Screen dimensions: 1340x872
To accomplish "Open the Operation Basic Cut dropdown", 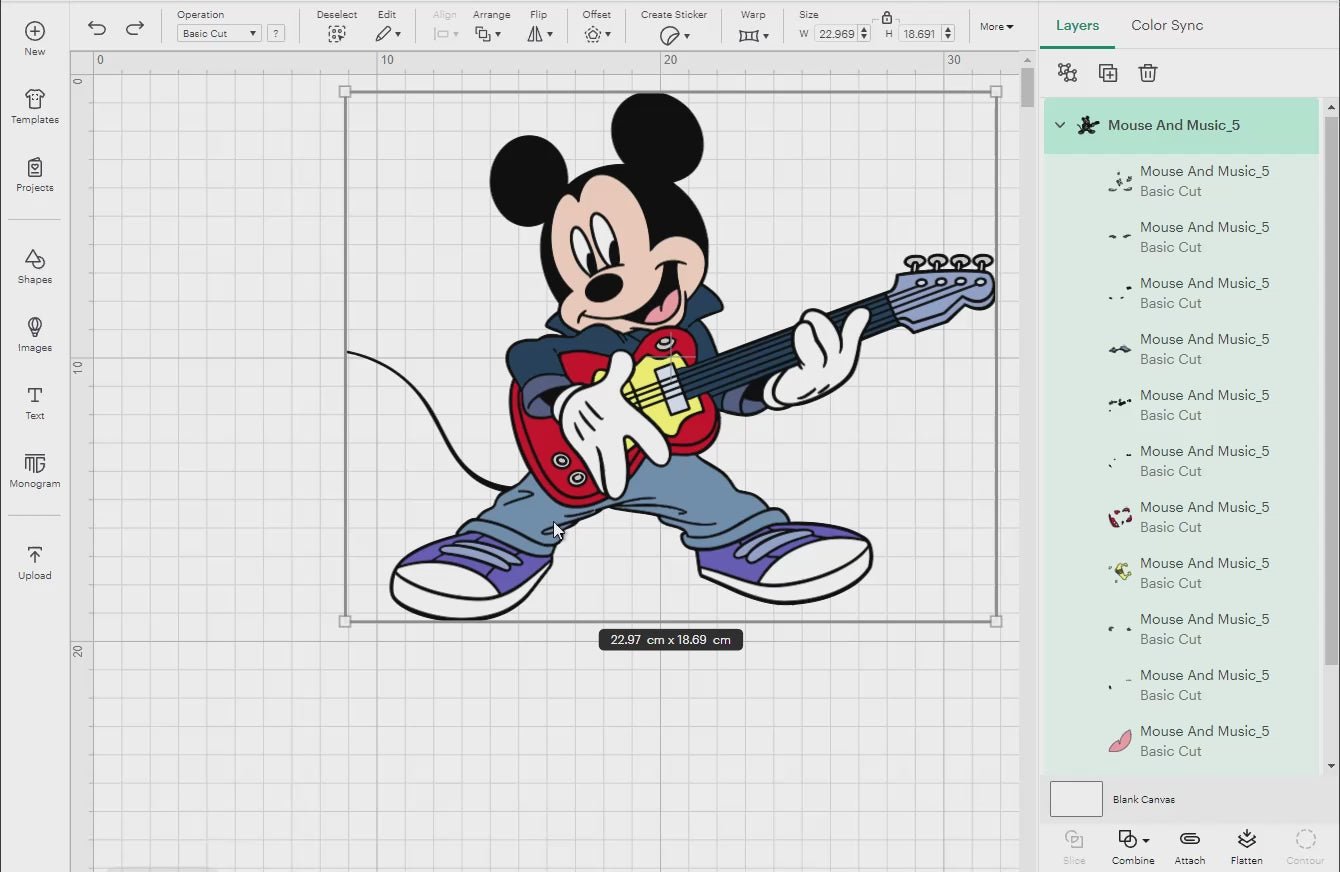I will click(219, 33).
